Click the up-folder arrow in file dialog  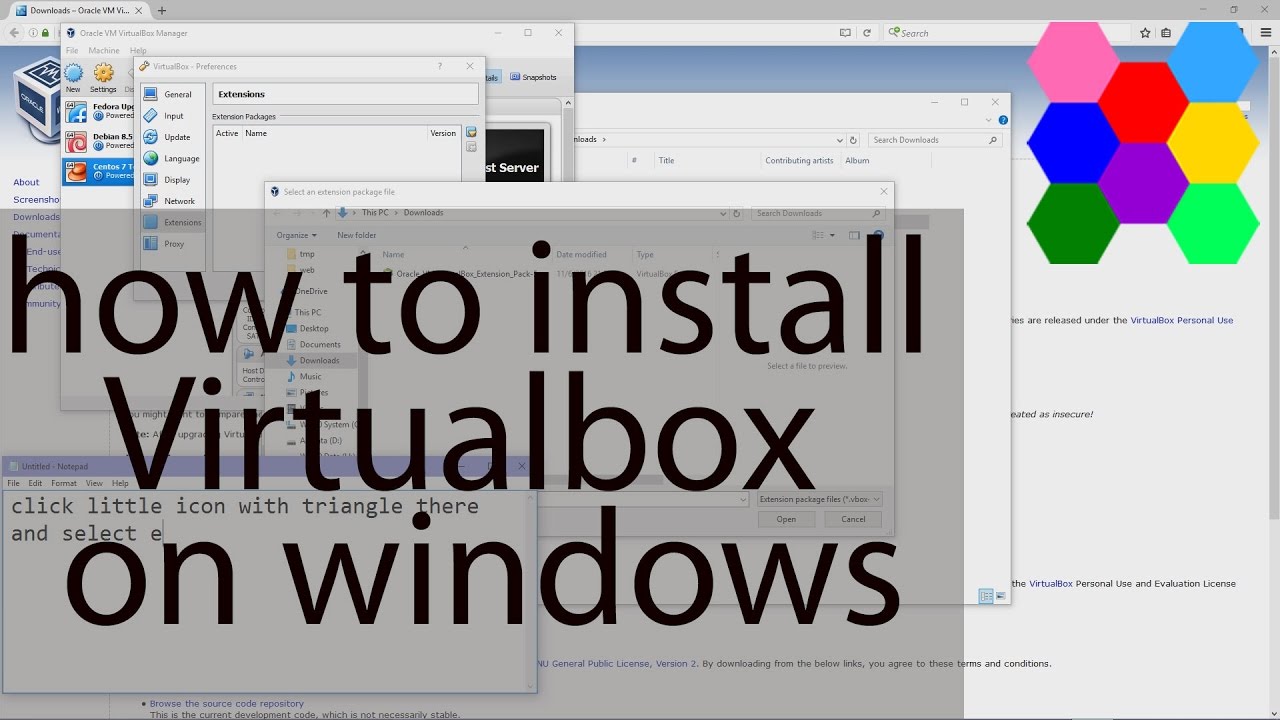click(327, 213)
